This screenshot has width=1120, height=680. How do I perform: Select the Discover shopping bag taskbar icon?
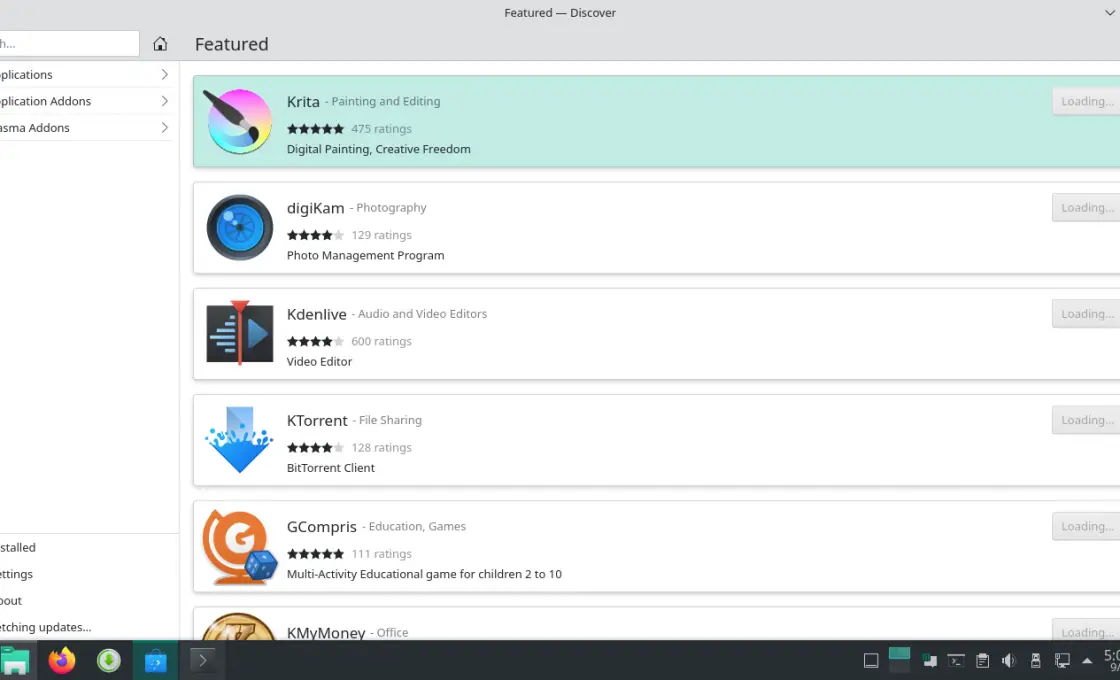(156, 661)
